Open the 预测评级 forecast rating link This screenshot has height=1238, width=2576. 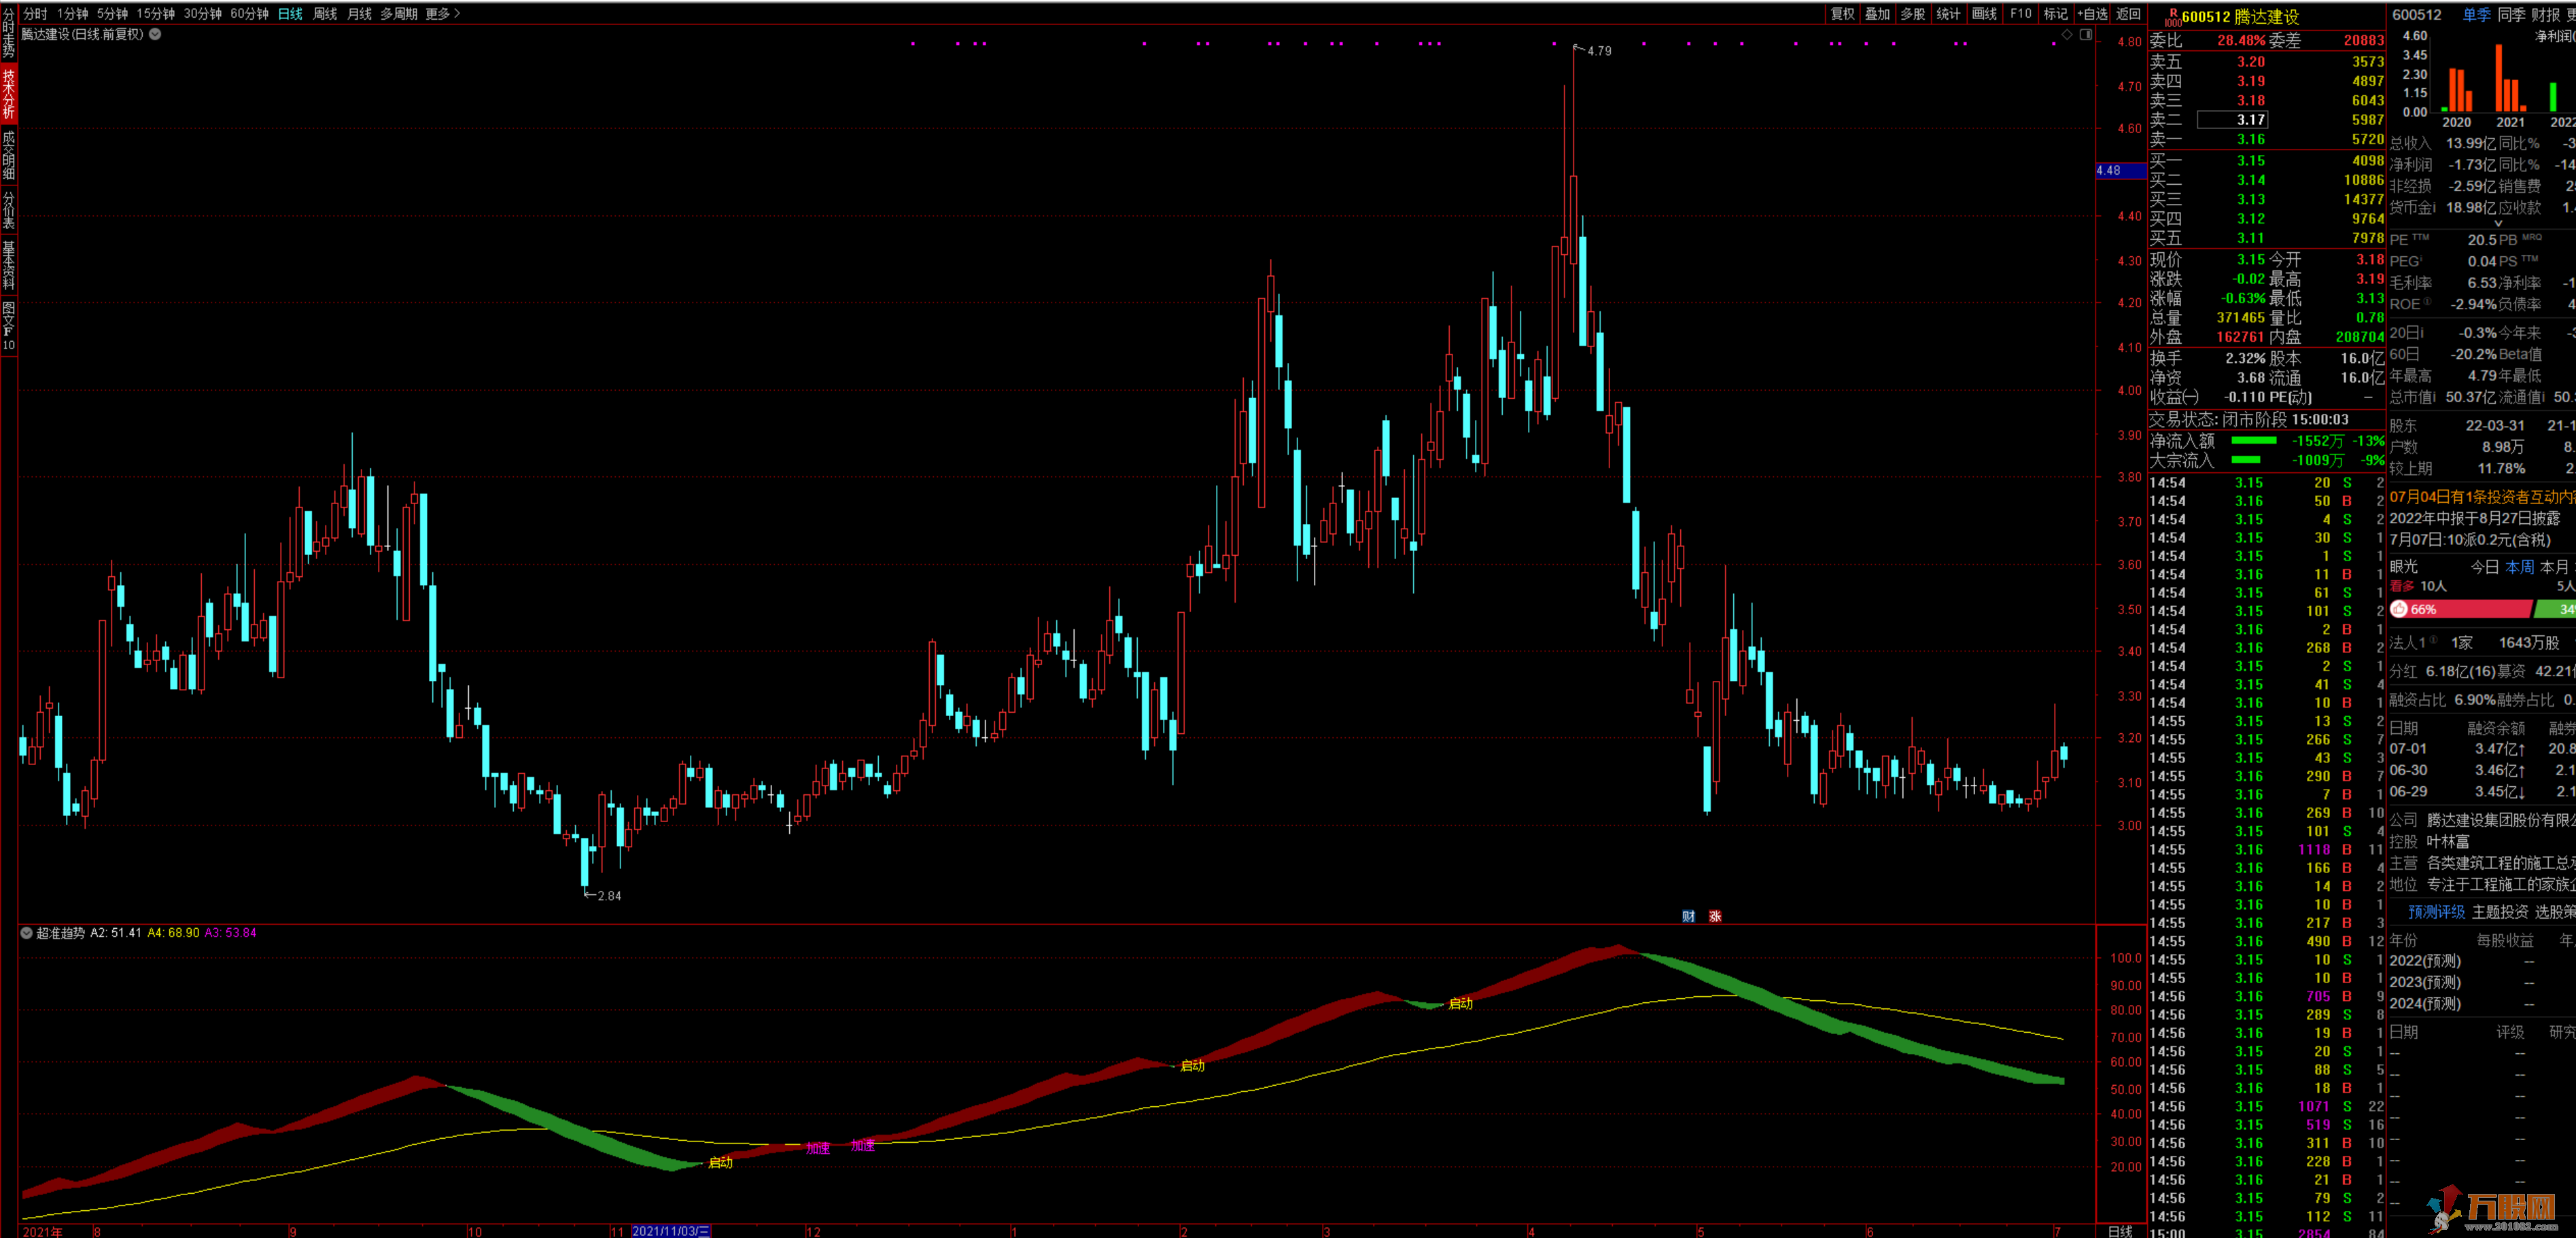point(2436,912)
